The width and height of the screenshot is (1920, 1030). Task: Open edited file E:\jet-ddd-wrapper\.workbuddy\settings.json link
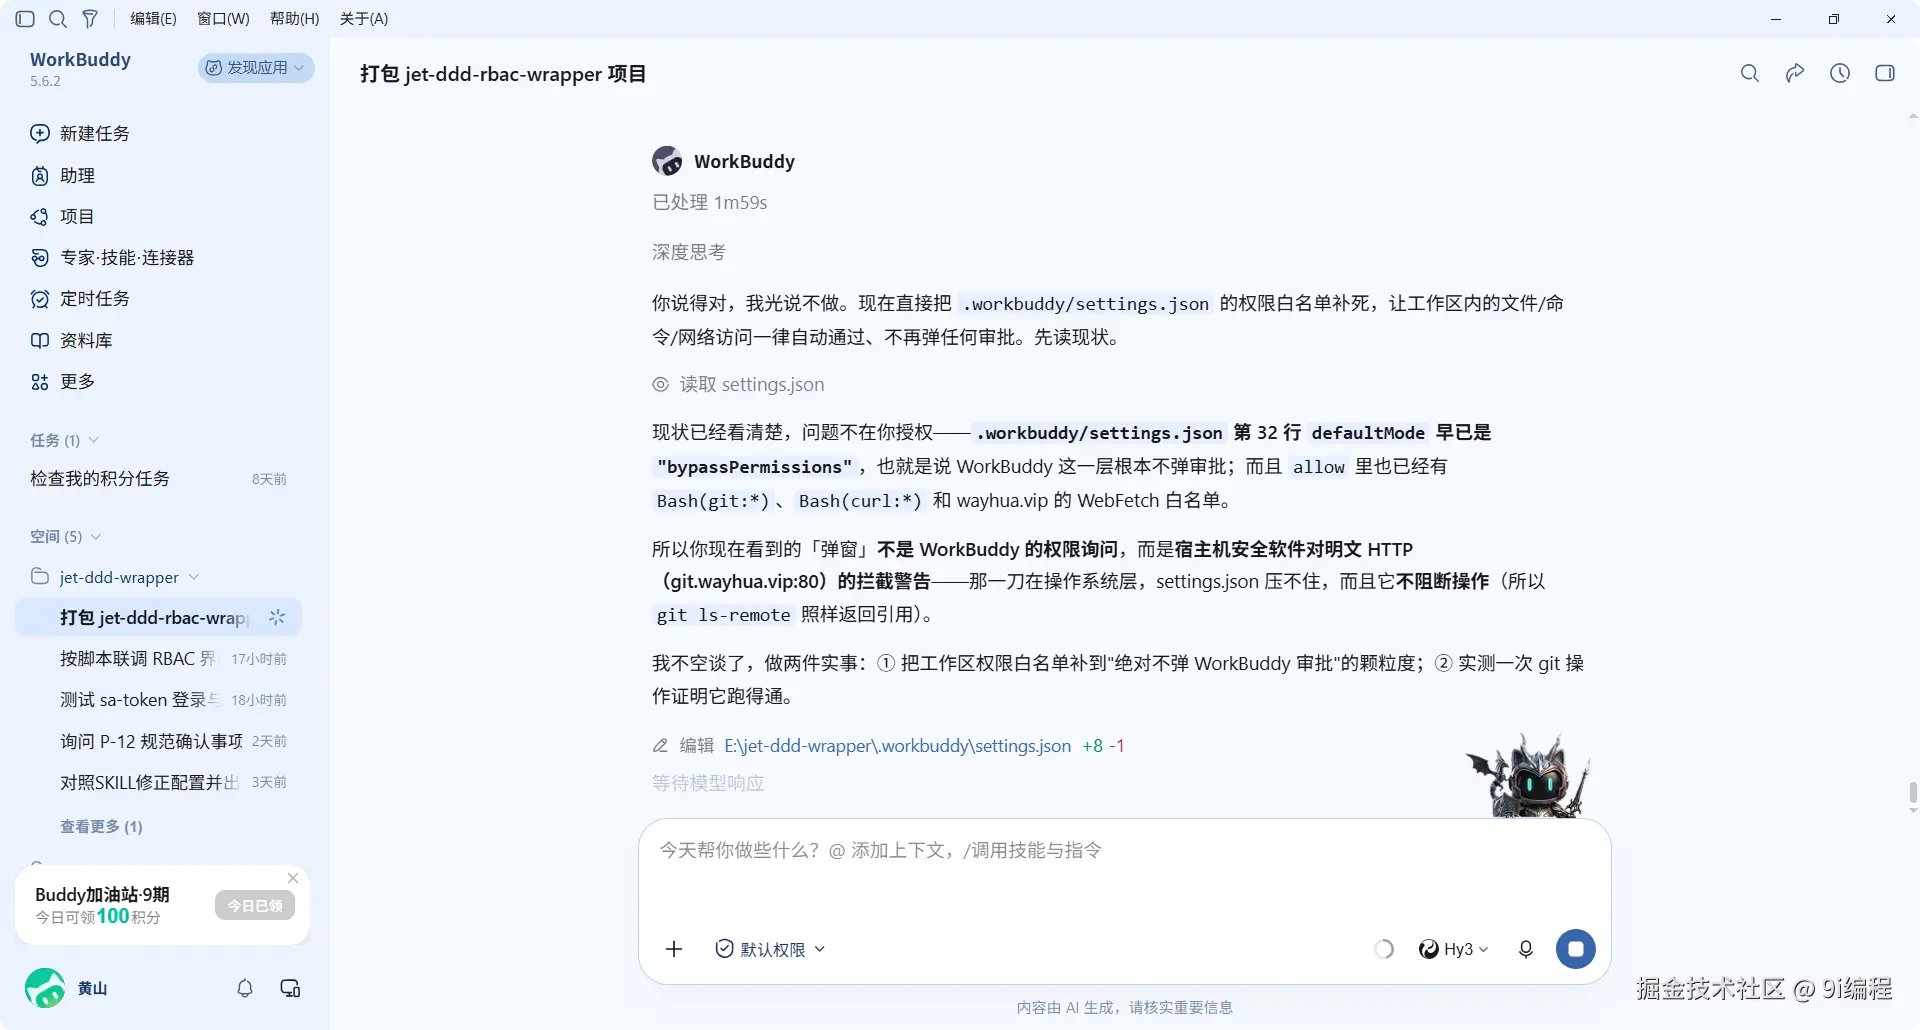point(897,746)
